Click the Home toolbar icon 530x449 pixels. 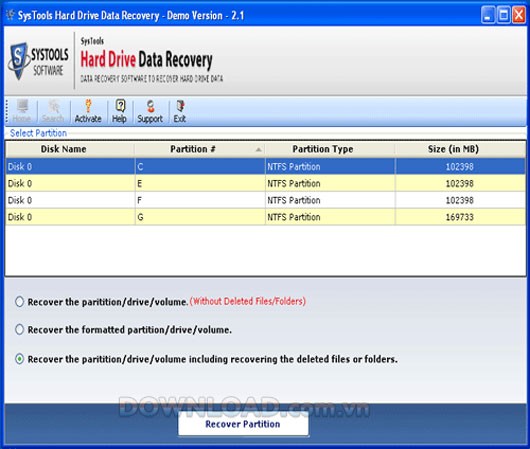click(x=22, y=111)
